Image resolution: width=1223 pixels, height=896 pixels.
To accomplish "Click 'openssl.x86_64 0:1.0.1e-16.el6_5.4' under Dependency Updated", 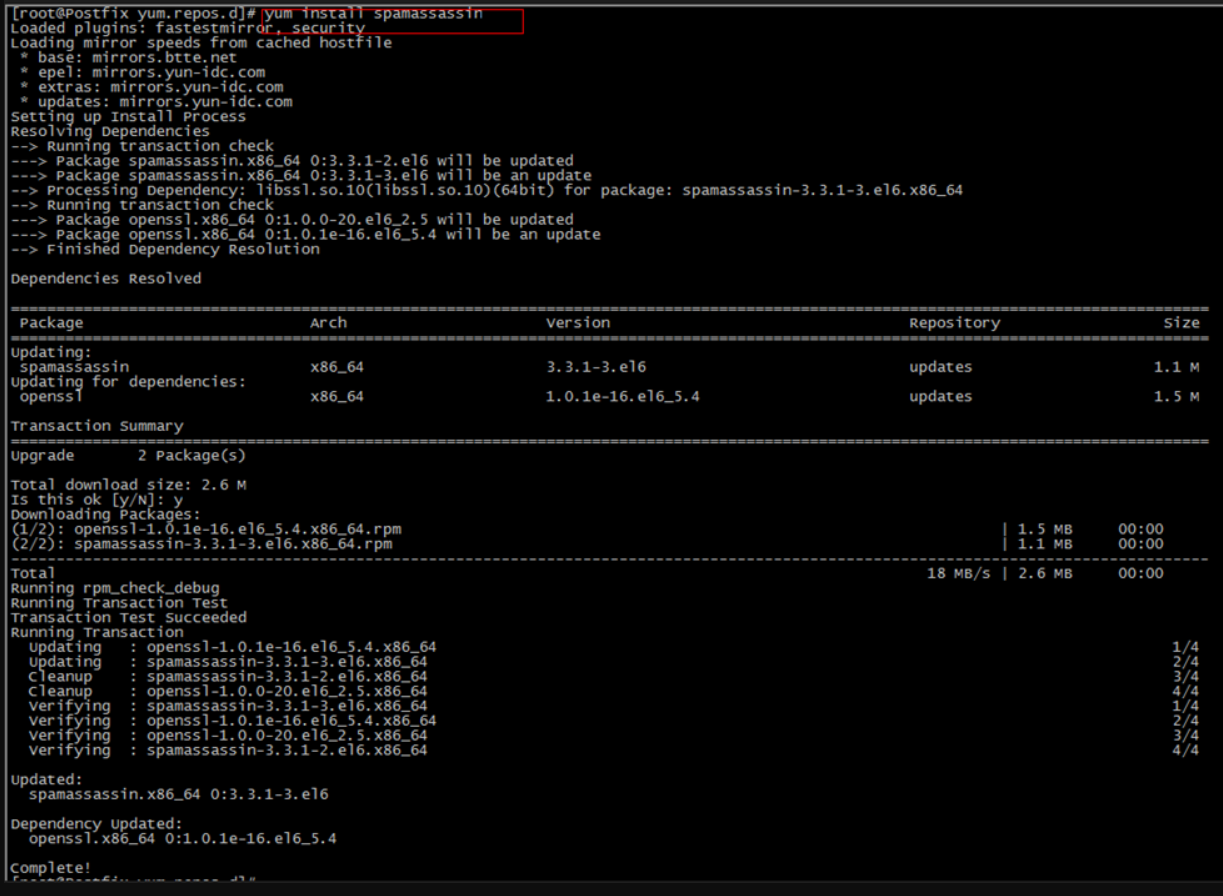I will (x=183, y=838).
